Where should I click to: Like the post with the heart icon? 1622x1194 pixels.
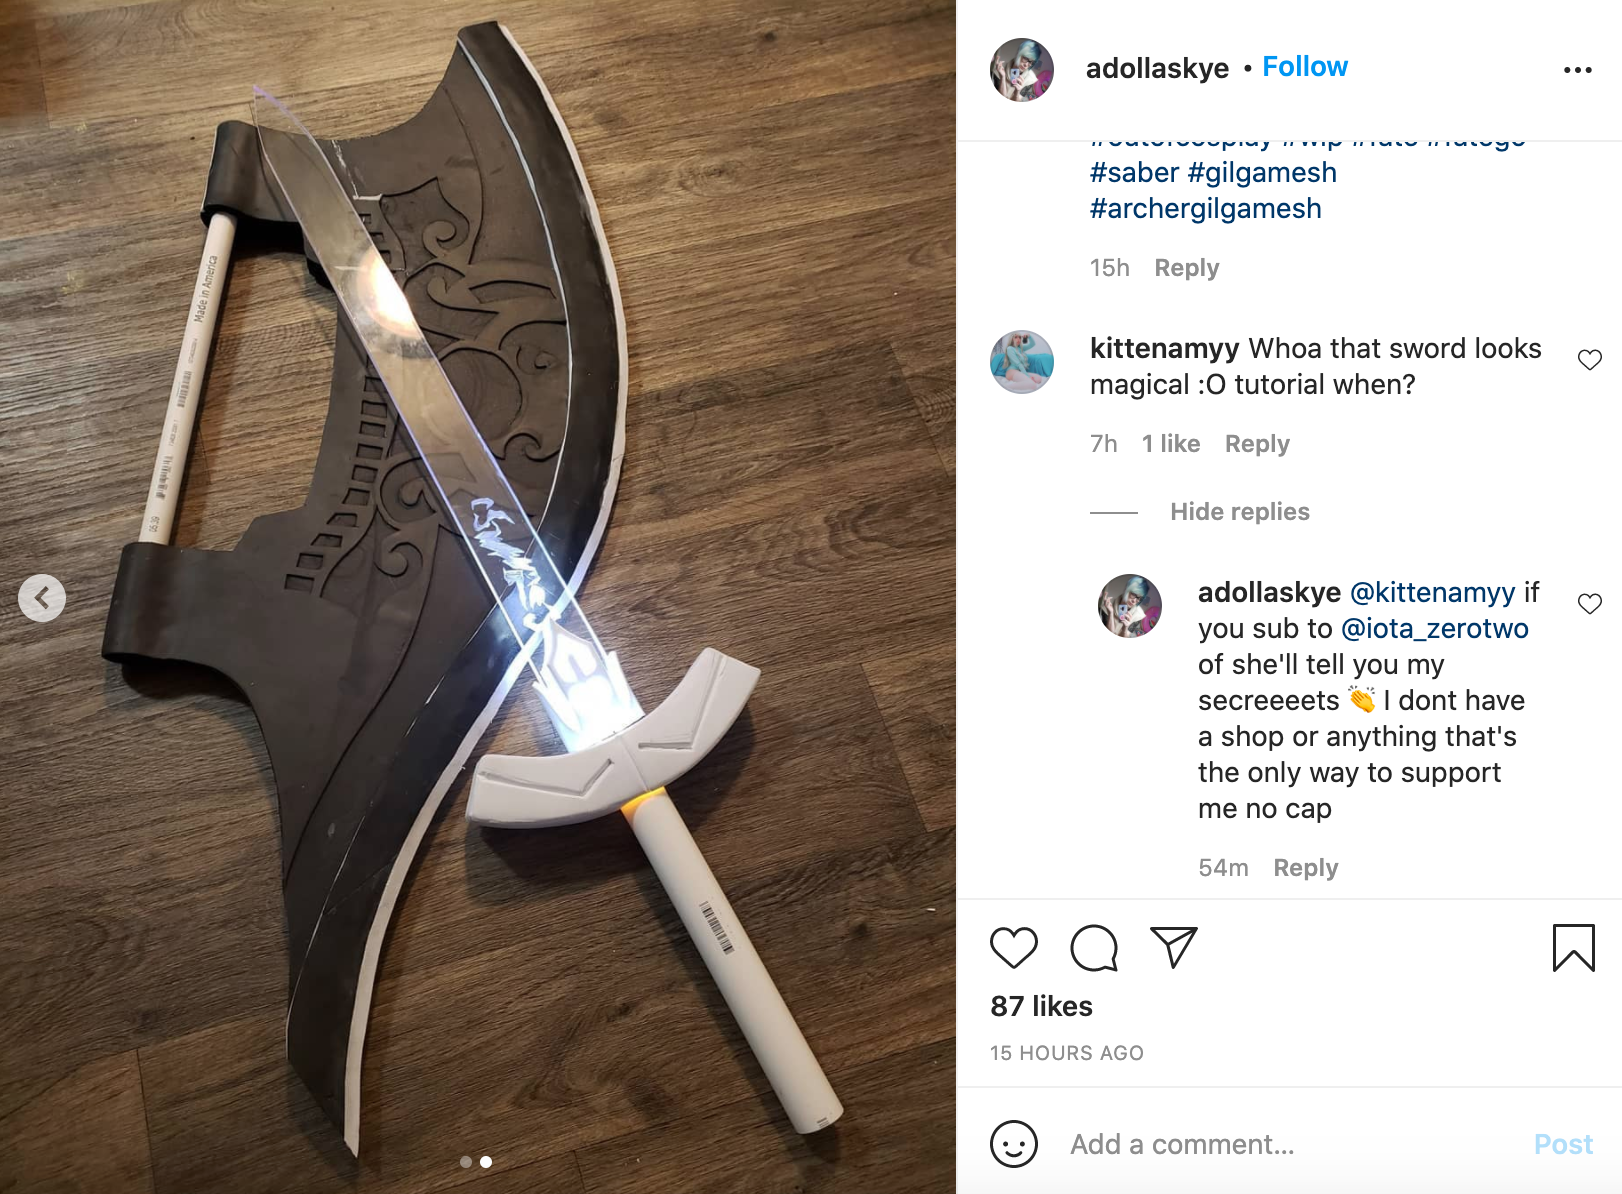pos(1014,948)
